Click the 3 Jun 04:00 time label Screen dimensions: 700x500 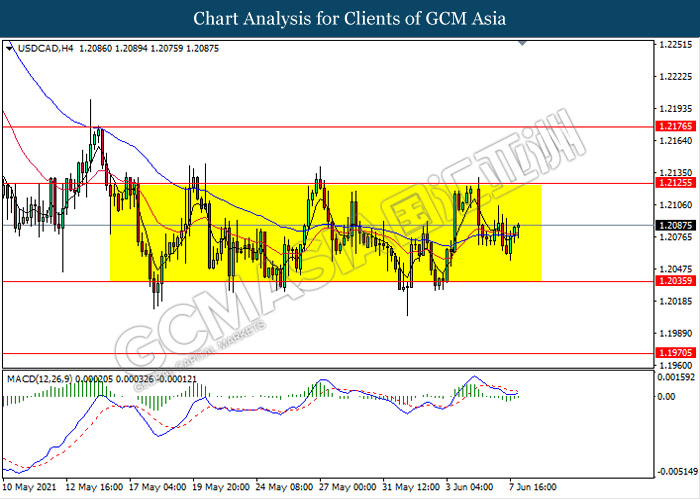469,487
